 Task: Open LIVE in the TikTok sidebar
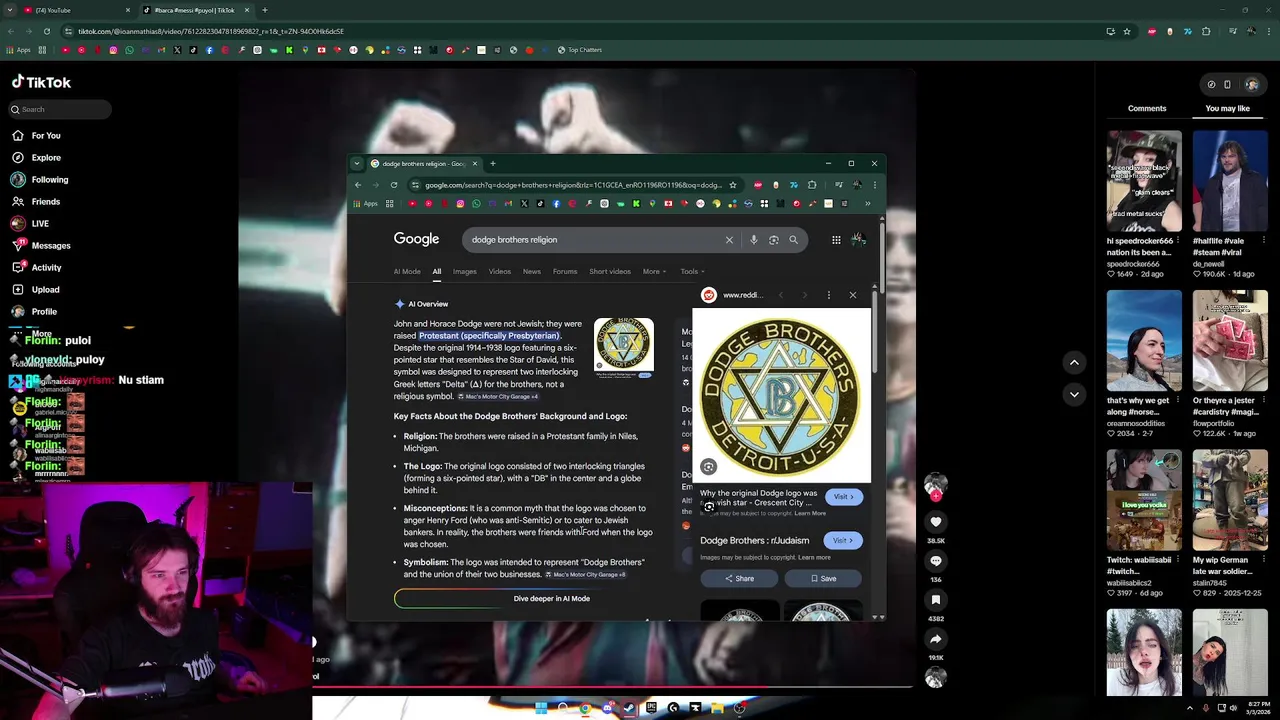coord(30,223)
